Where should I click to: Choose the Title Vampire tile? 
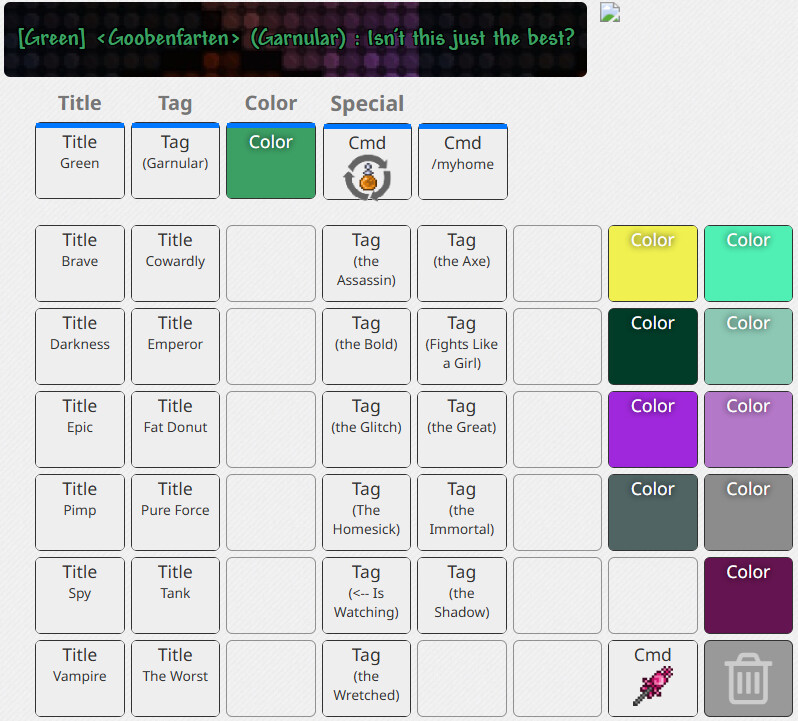point(80,679)
